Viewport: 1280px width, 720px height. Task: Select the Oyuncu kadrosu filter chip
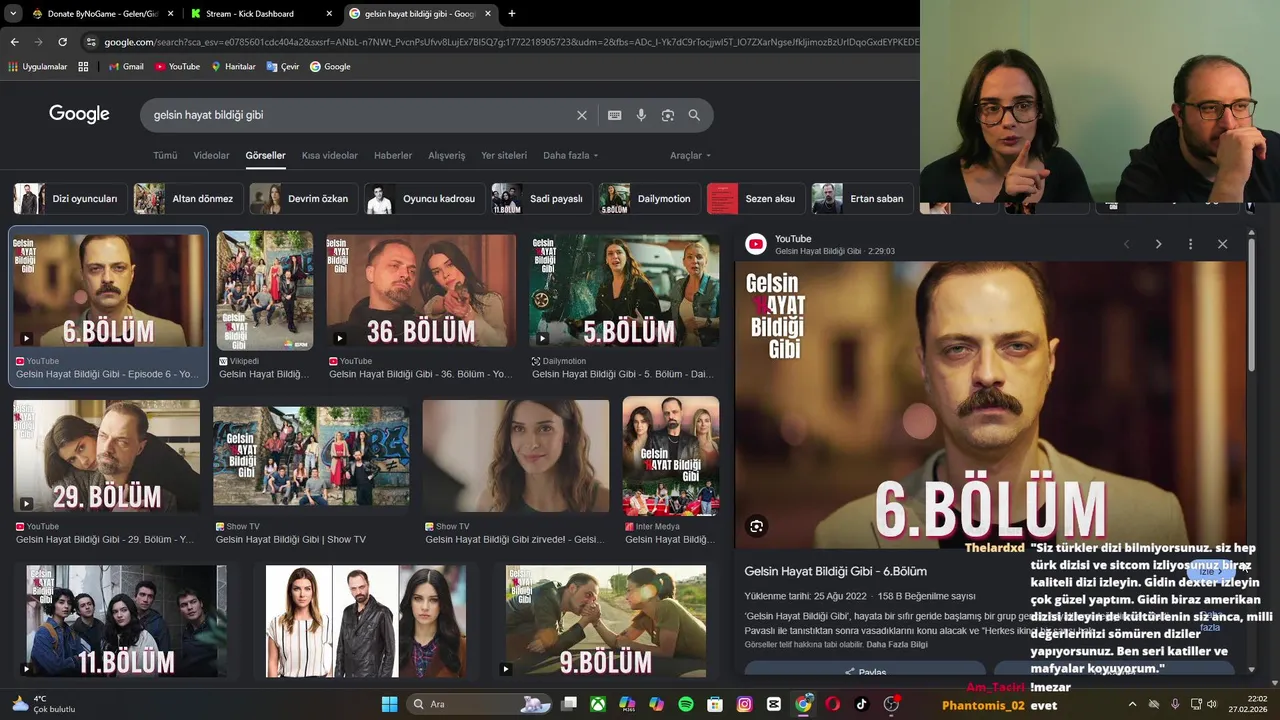tap(424, 199)
